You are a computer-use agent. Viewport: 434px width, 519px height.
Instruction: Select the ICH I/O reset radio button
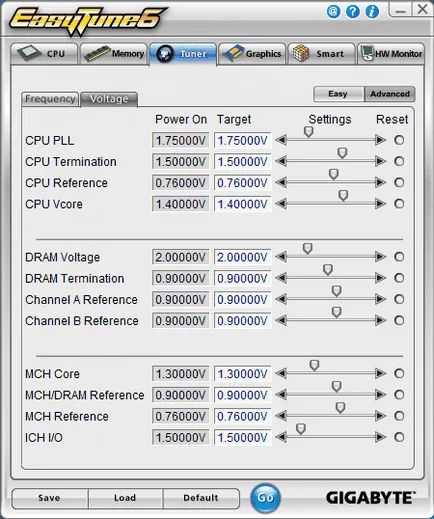(x=399, y=437)
